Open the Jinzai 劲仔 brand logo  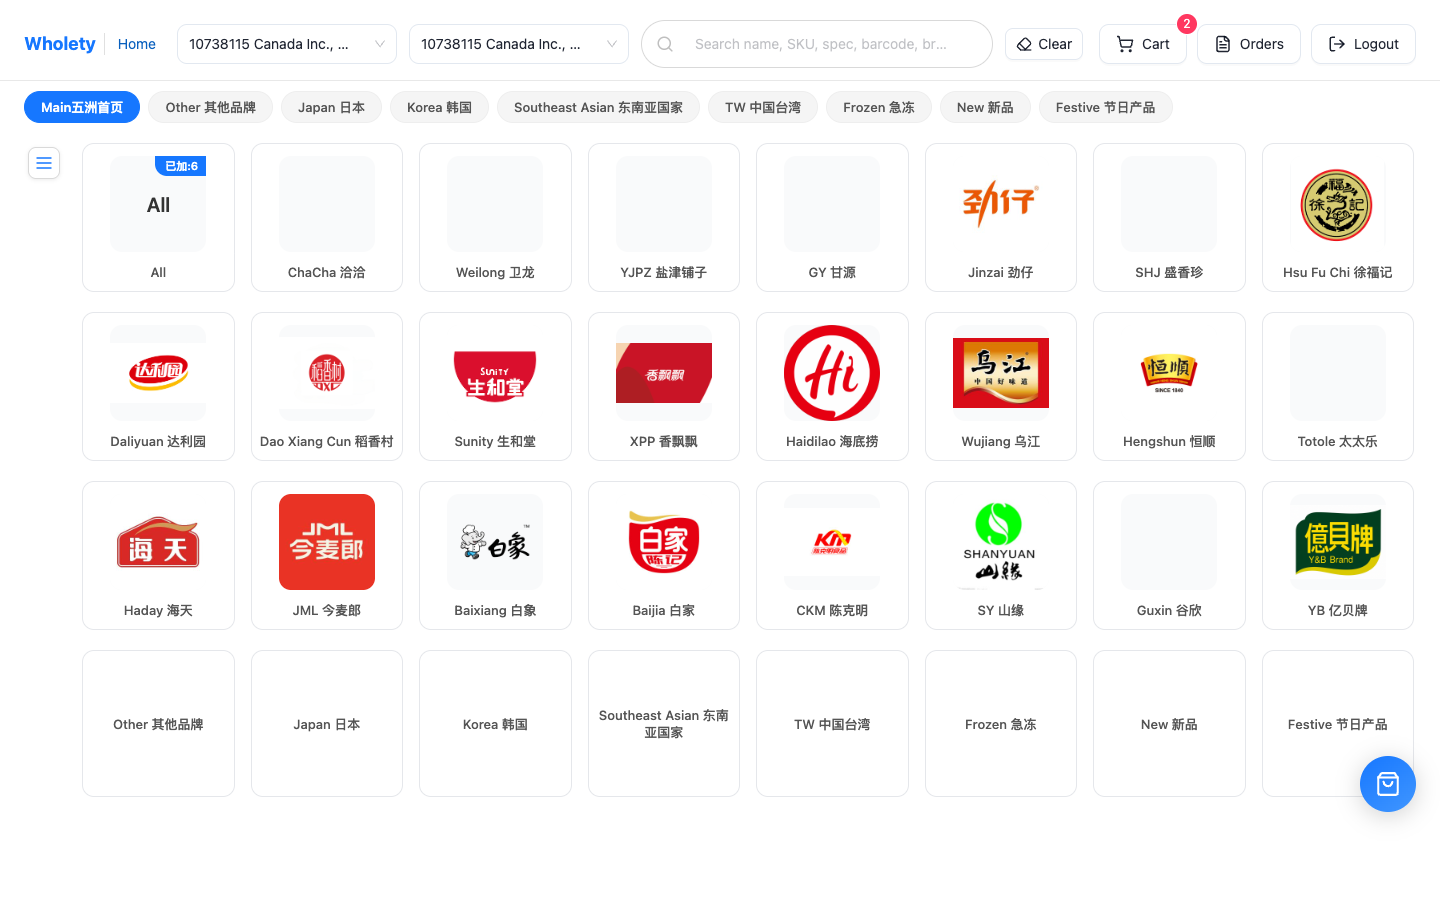tap(1001, 204)
